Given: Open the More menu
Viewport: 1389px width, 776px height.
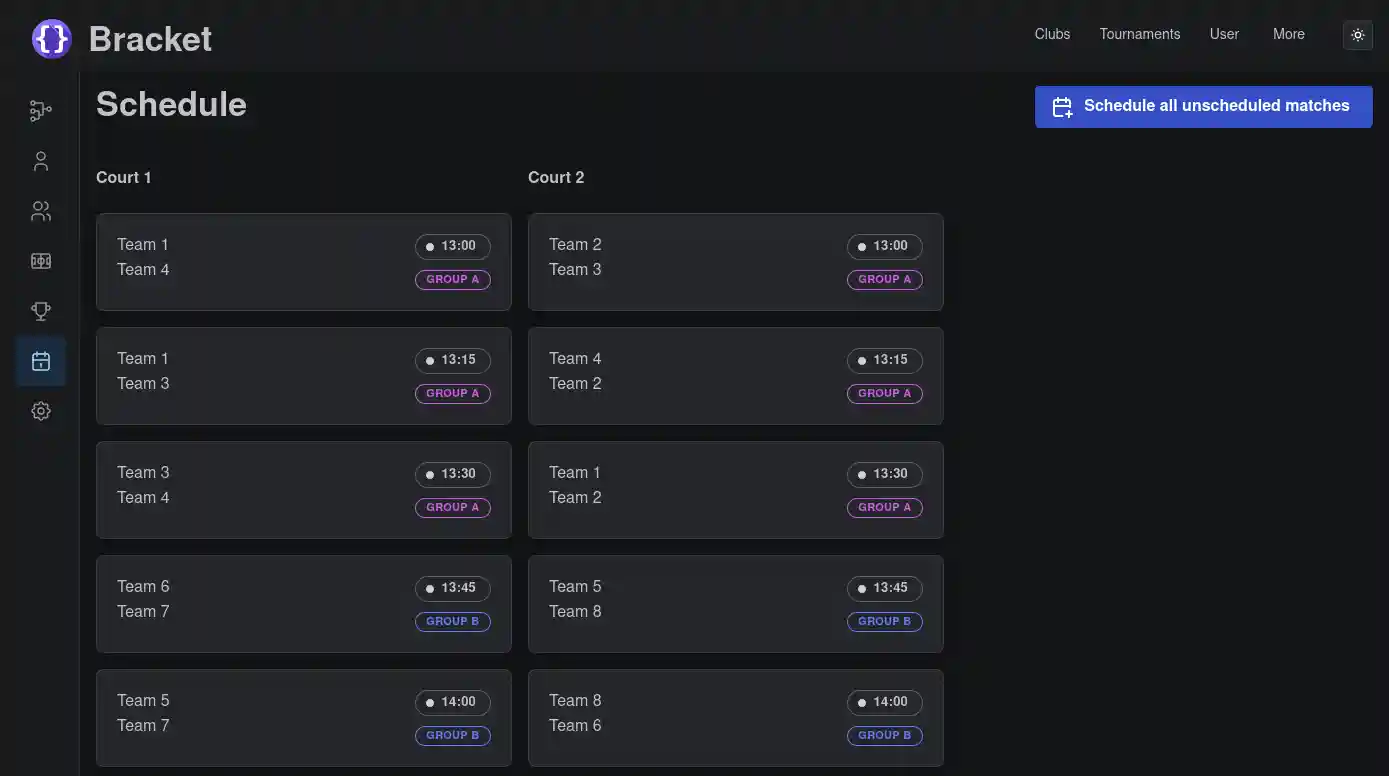Looking at the screenshot, I should pyautogui.click(x=1288, y=34).
